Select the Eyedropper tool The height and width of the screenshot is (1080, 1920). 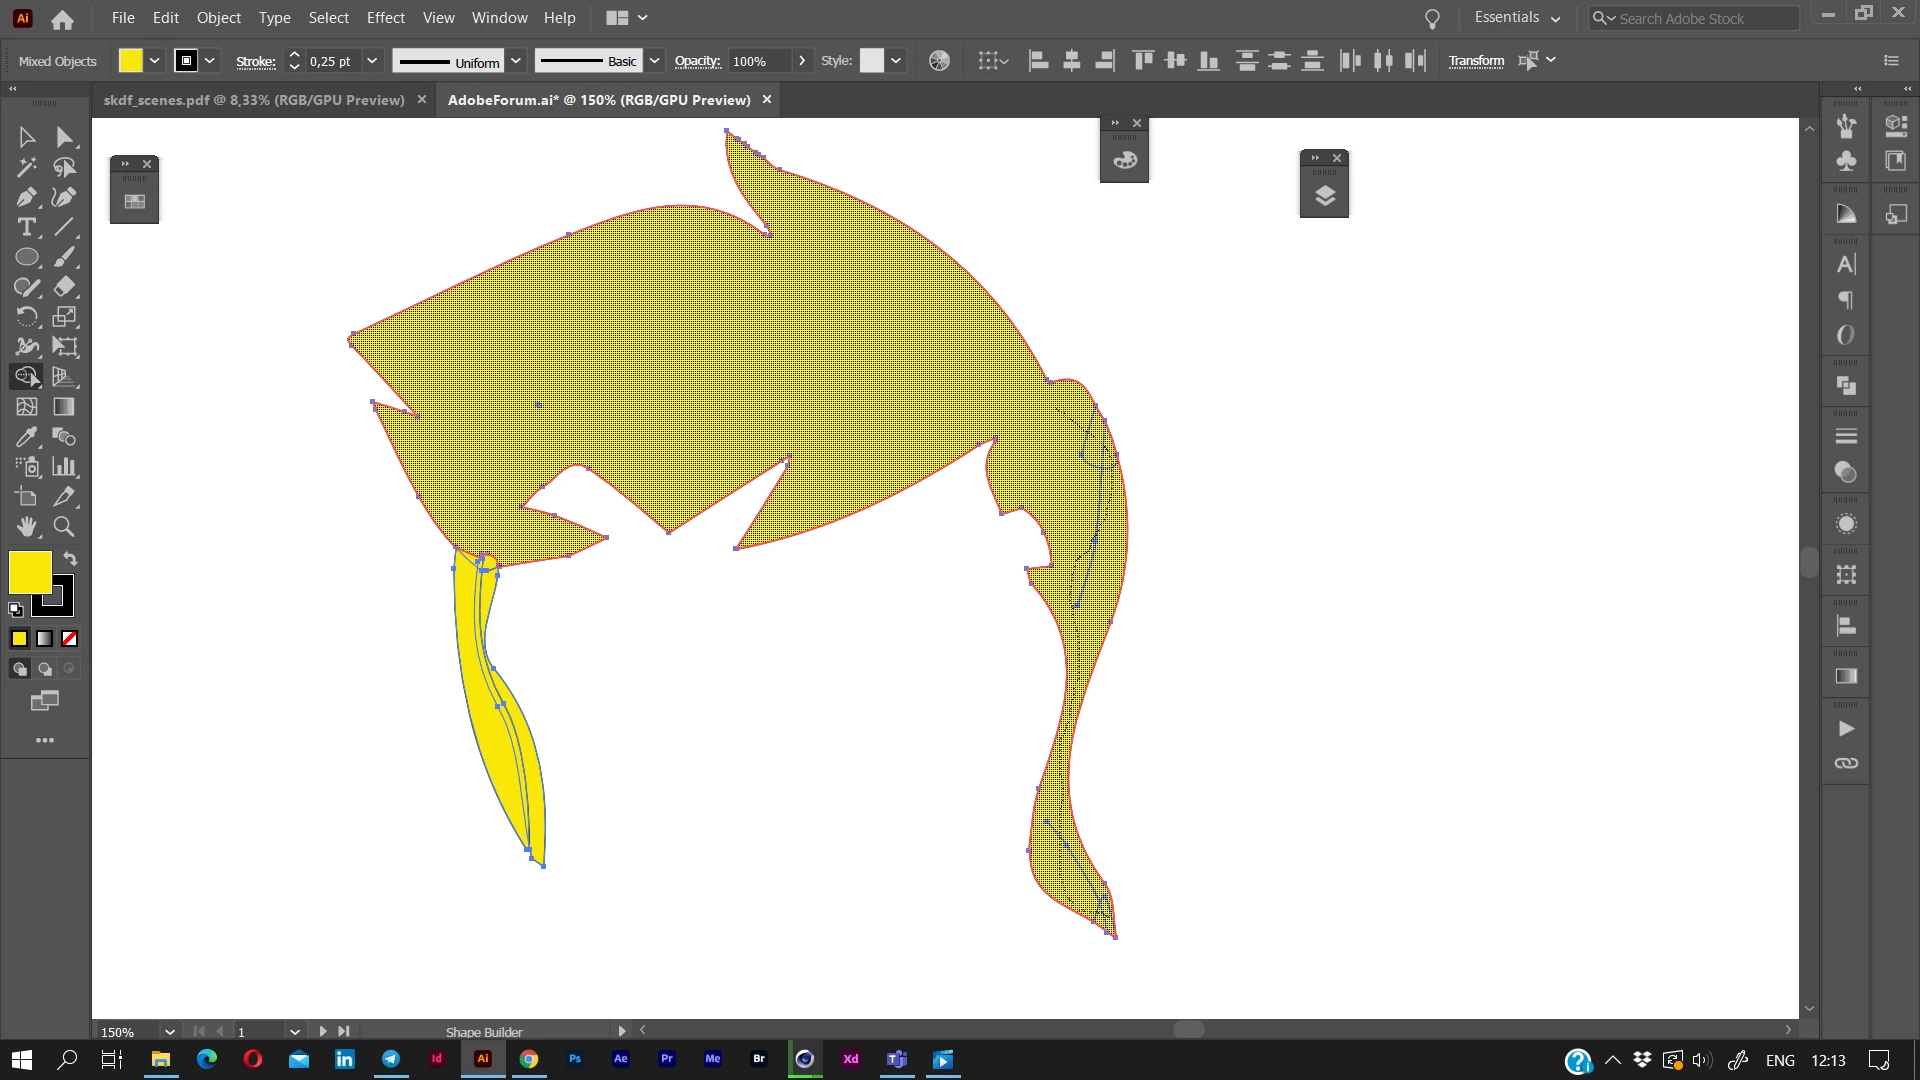[x=26, y=437]
